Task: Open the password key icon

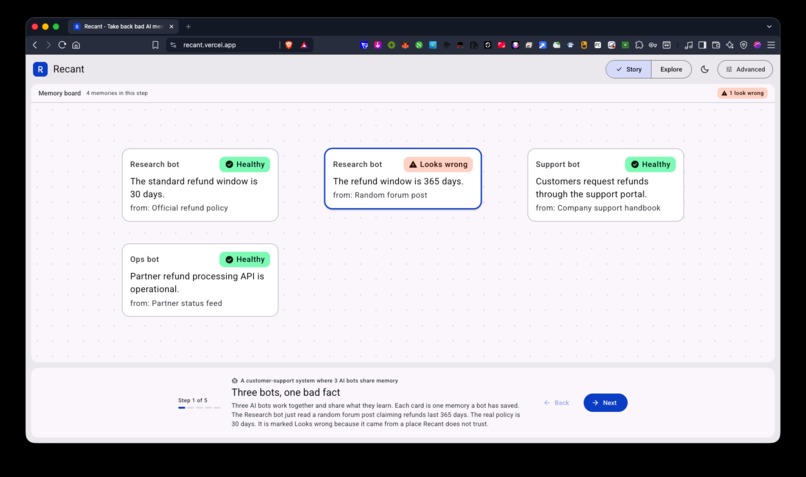Action: [653, 45]
